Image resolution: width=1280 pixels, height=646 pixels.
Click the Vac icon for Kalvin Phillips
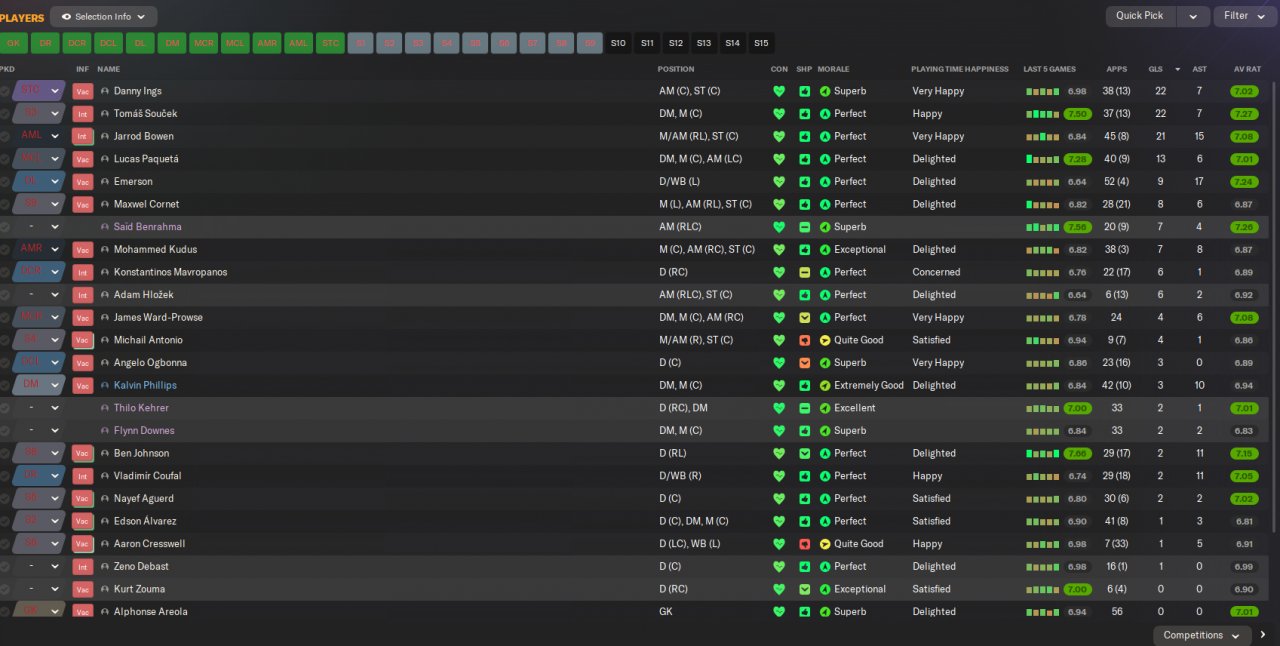[82, 385]
